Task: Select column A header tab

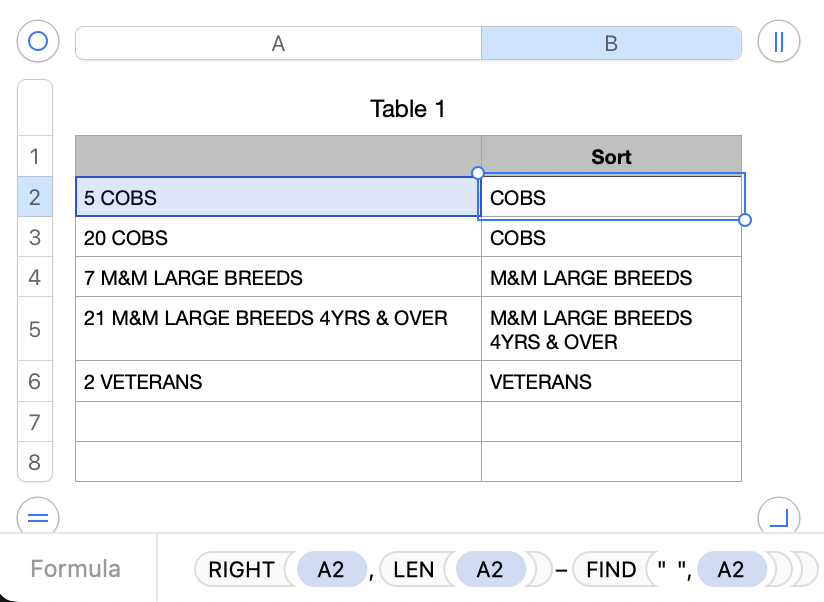Action: [278, 43]
